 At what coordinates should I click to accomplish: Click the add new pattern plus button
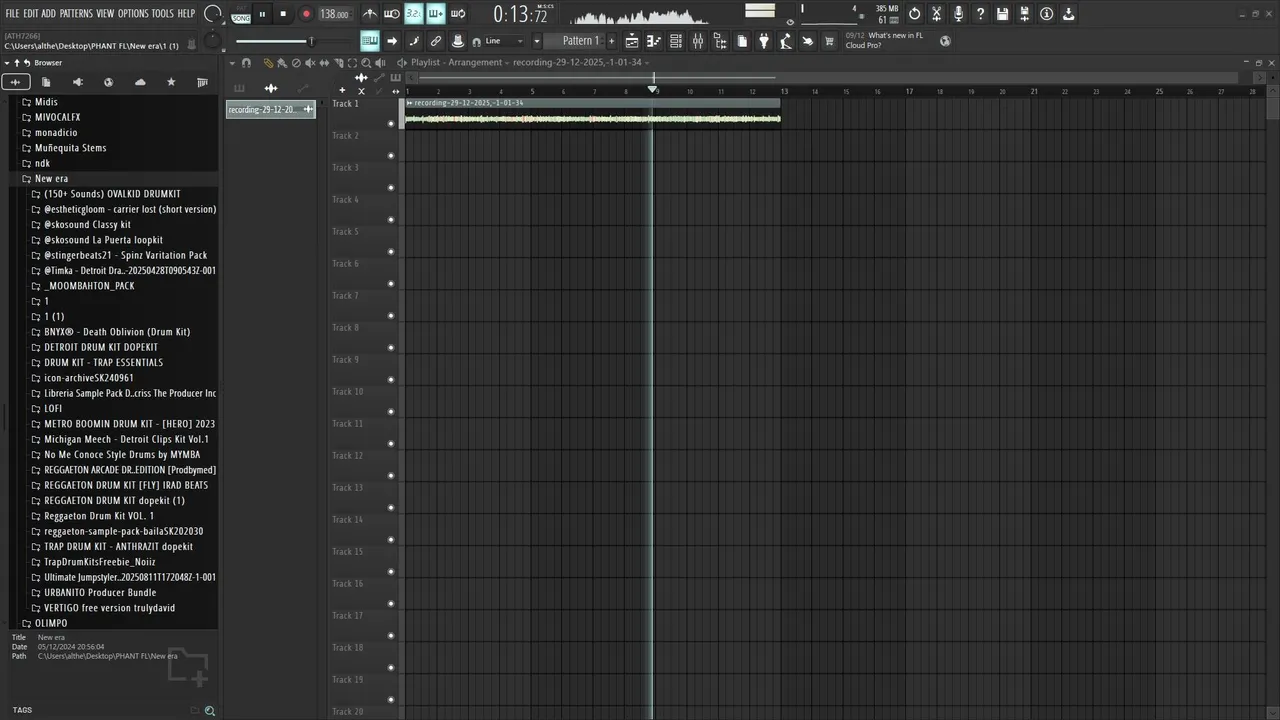612,41
